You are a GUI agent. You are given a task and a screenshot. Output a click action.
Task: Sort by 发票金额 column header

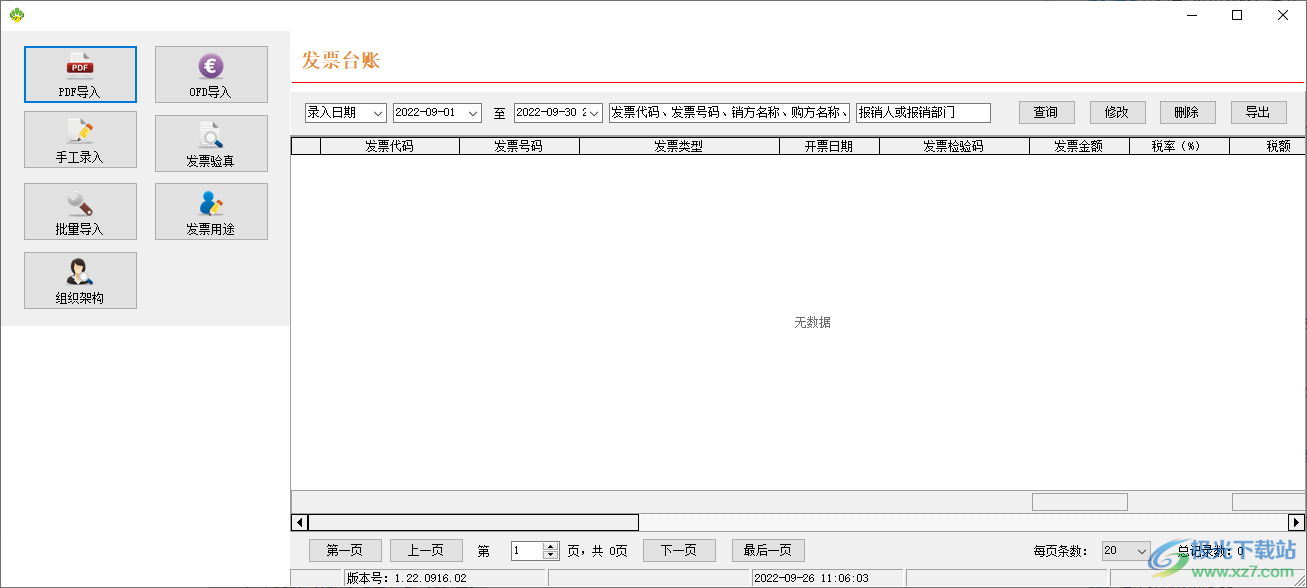(1079, 146)
